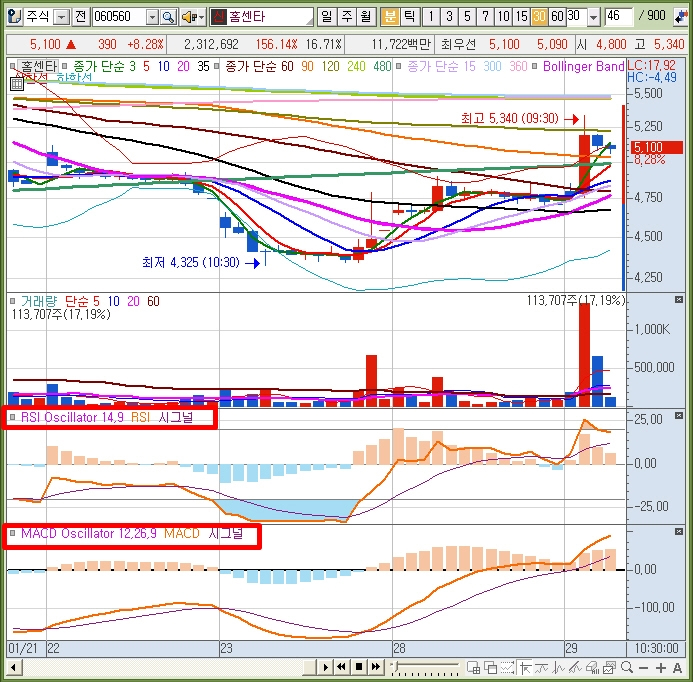Expand the stock code 060560 dropdown arrow

(152, 17)
